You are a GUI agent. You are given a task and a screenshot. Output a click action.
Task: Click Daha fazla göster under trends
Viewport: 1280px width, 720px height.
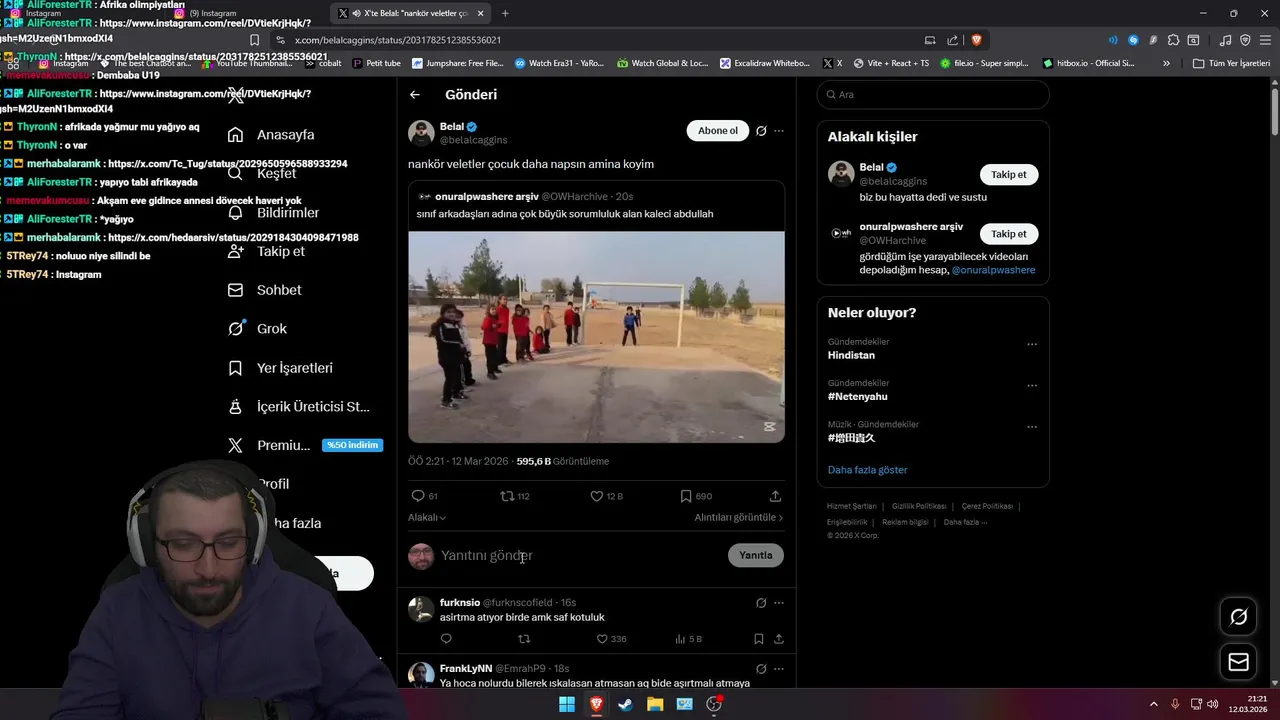point(868,470)
